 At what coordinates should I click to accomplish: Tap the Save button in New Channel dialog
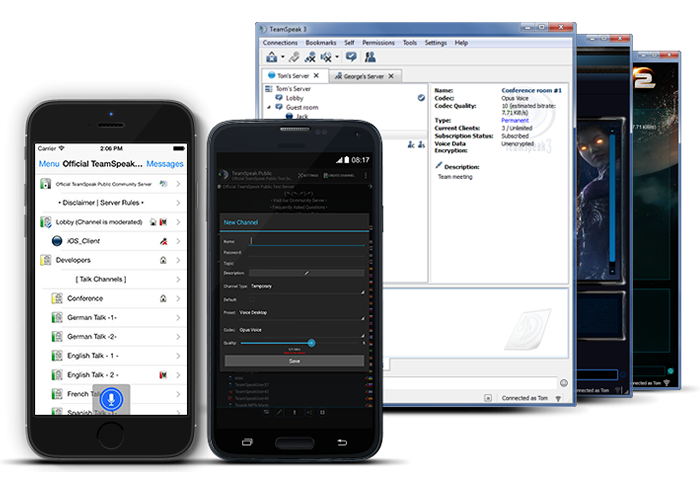click(294, 361)
